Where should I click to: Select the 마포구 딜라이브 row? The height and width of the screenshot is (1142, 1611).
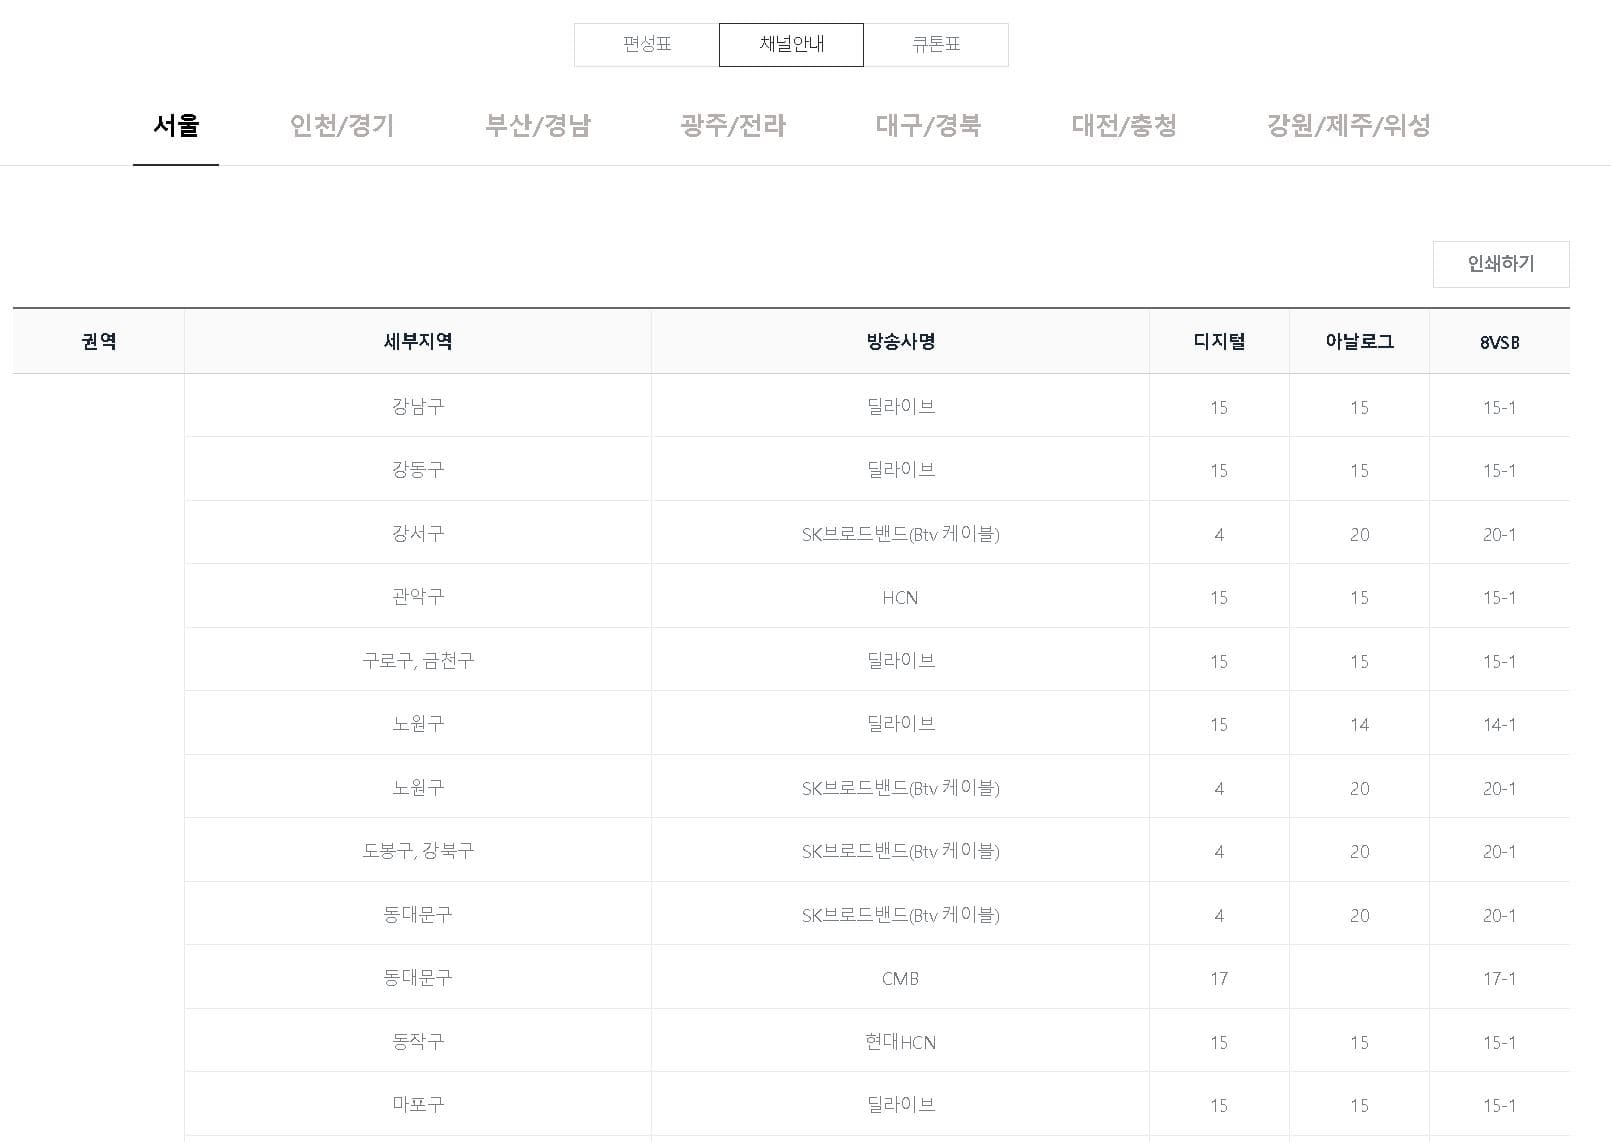pyautogui.click(x=897, y=1104)
